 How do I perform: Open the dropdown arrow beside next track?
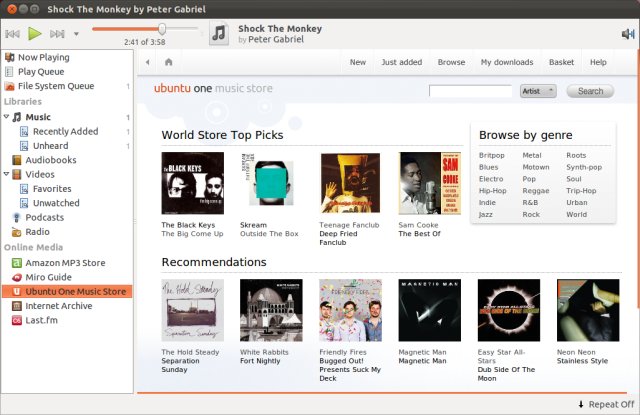pyautogui.click(x=76, y=34)
